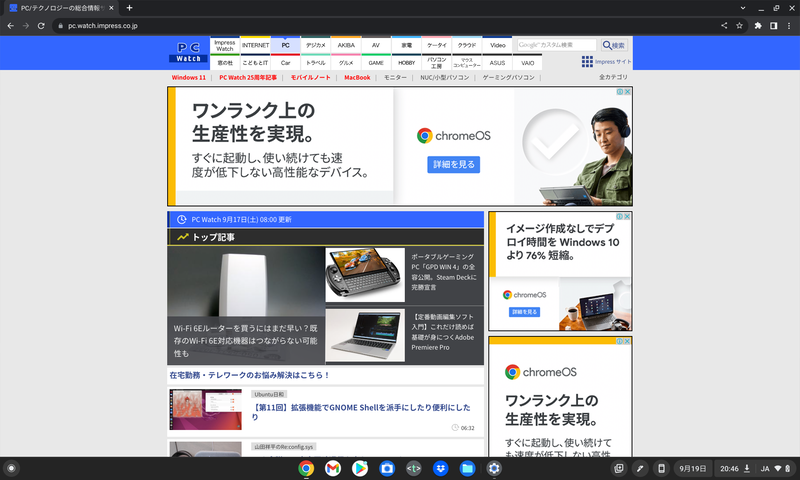Open Settings gear in the shelf
The height and width of the screenshot is (480, 800).
(494, 468)
